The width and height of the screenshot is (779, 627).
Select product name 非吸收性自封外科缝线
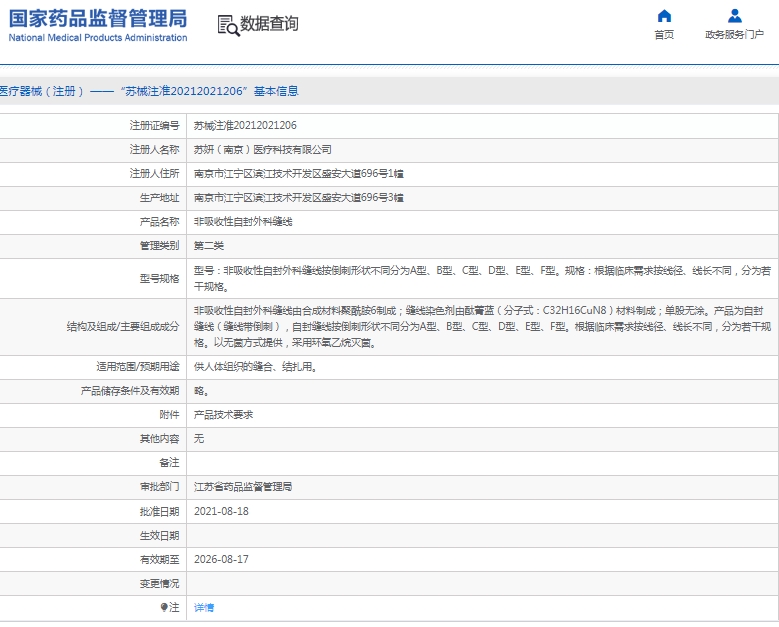243,222
